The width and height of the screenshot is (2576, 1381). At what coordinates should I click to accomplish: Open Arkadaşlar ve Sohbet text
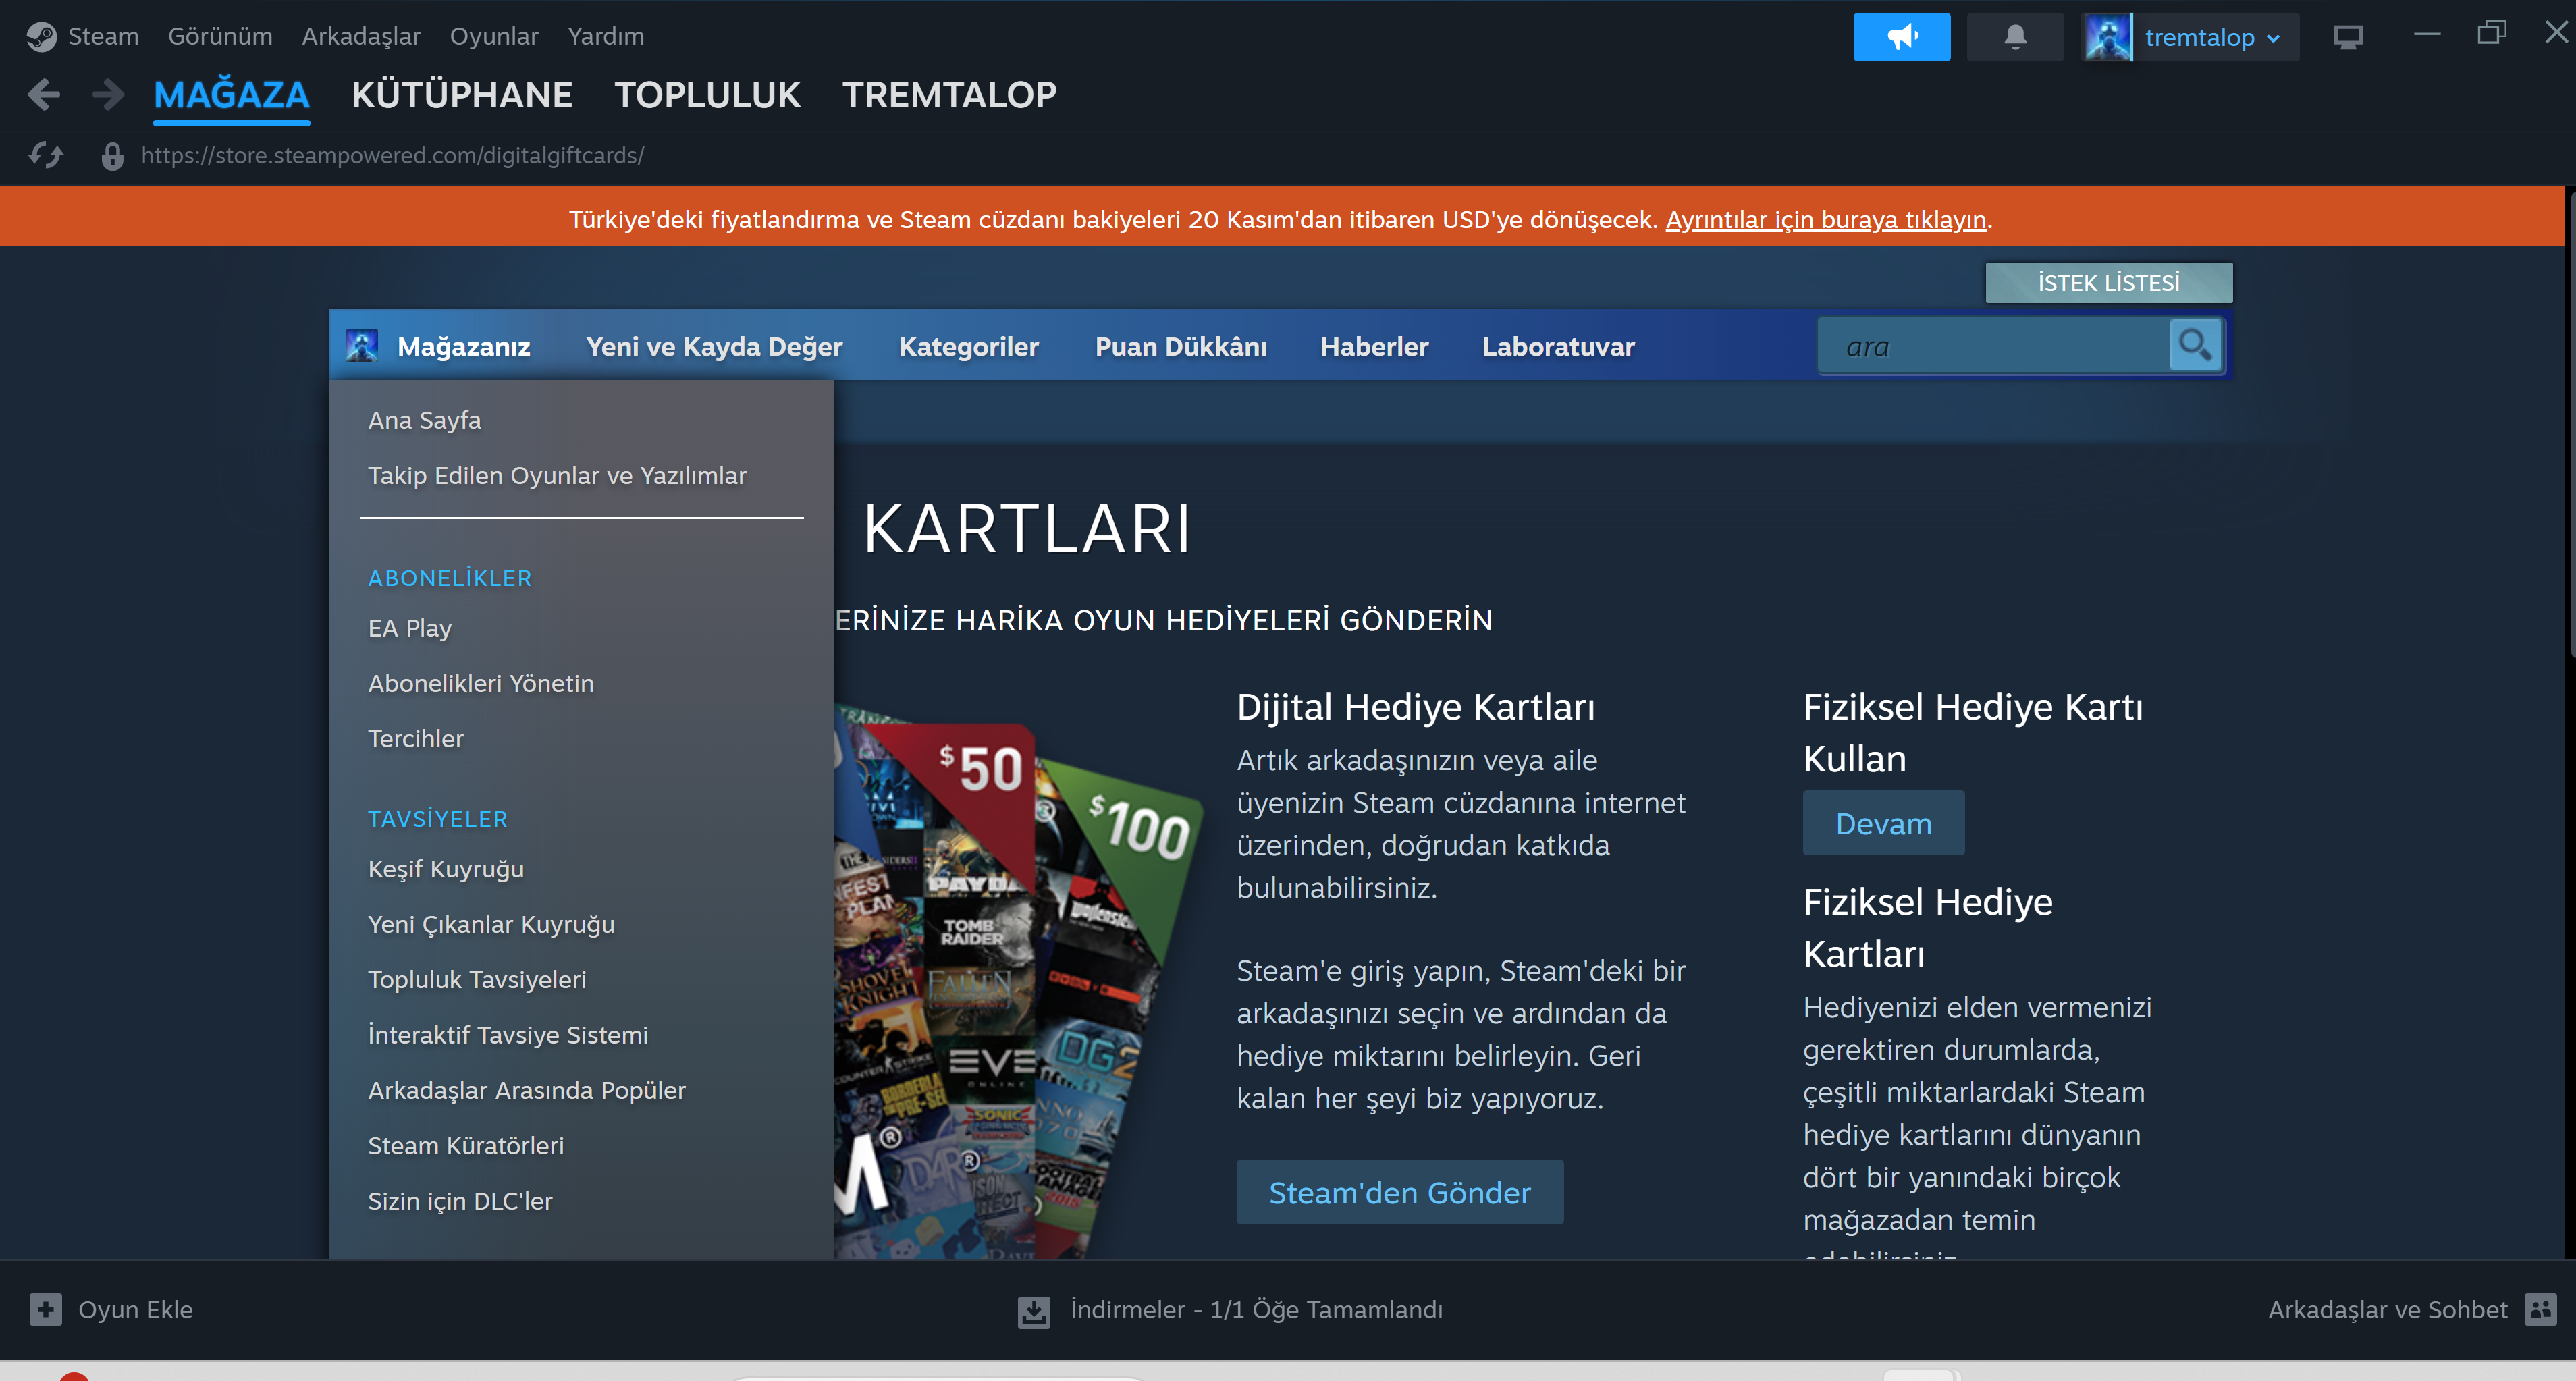coord(2387,1310)
